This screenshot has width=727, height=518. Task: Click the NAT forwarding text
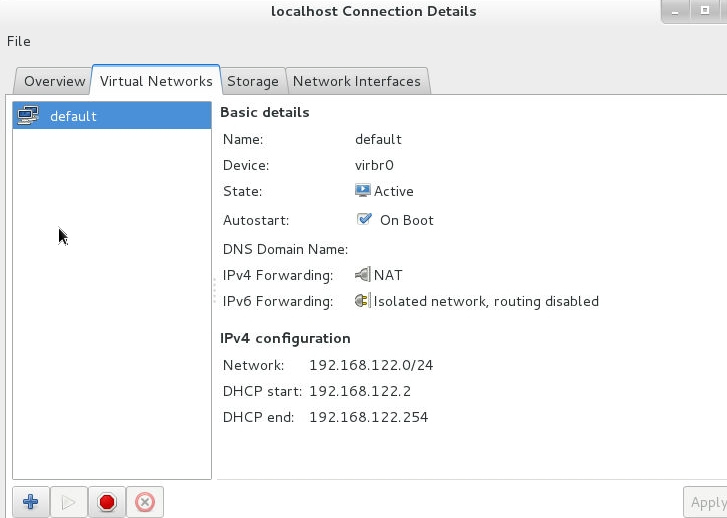point(388,275)
